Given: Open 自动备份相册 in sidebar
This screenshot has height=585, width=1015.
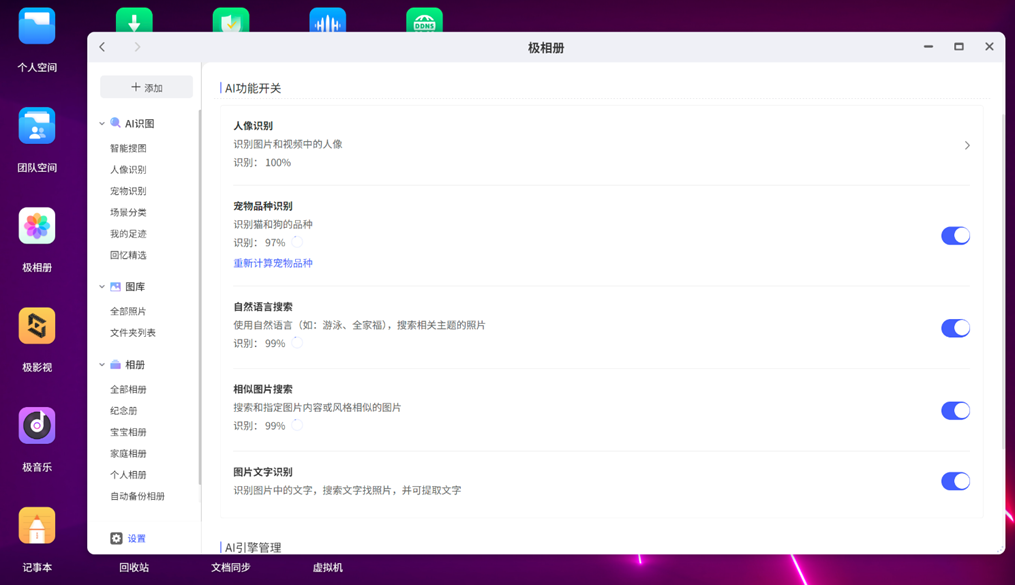Looking at the screenshot, I should (137, 496).
